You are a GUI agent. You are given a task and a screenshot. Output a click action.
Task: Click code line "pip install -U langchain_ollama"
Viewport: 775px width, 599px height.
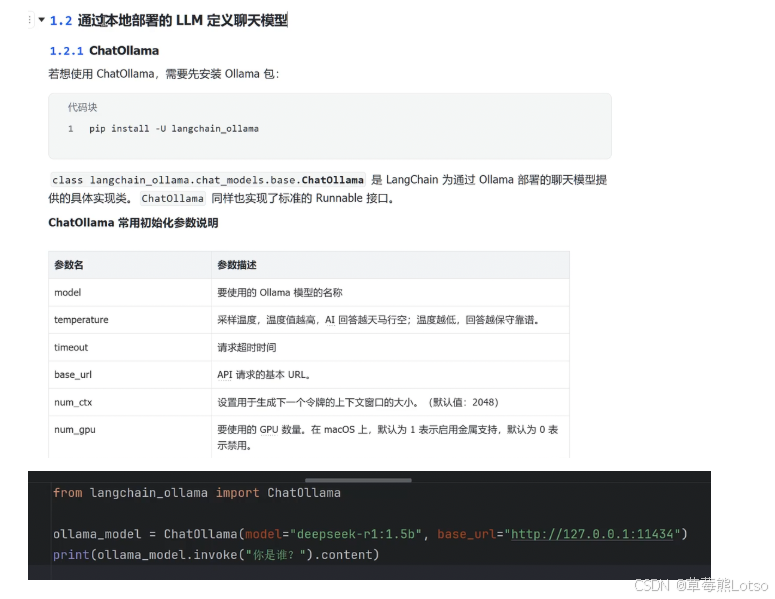pos(173,128)
